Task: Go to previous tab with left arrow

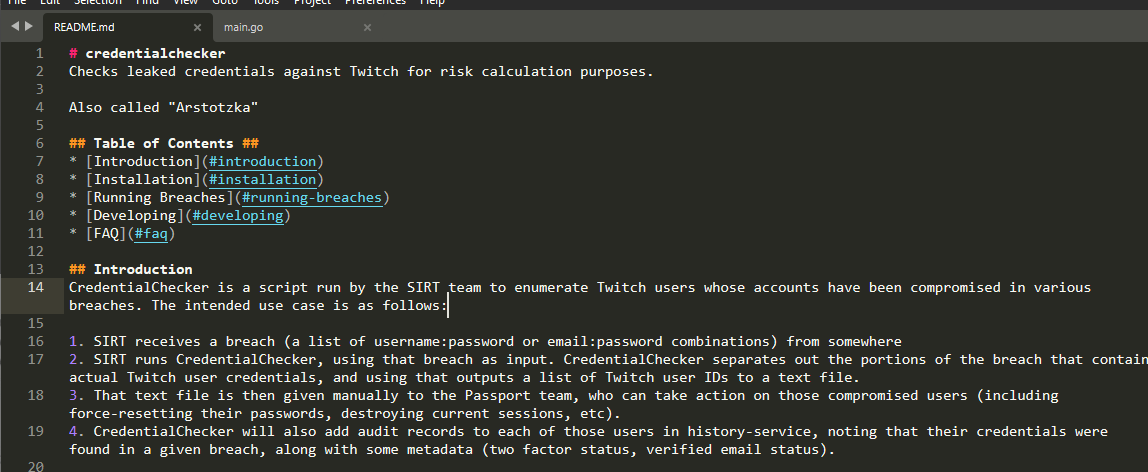Action: [15, 26]
